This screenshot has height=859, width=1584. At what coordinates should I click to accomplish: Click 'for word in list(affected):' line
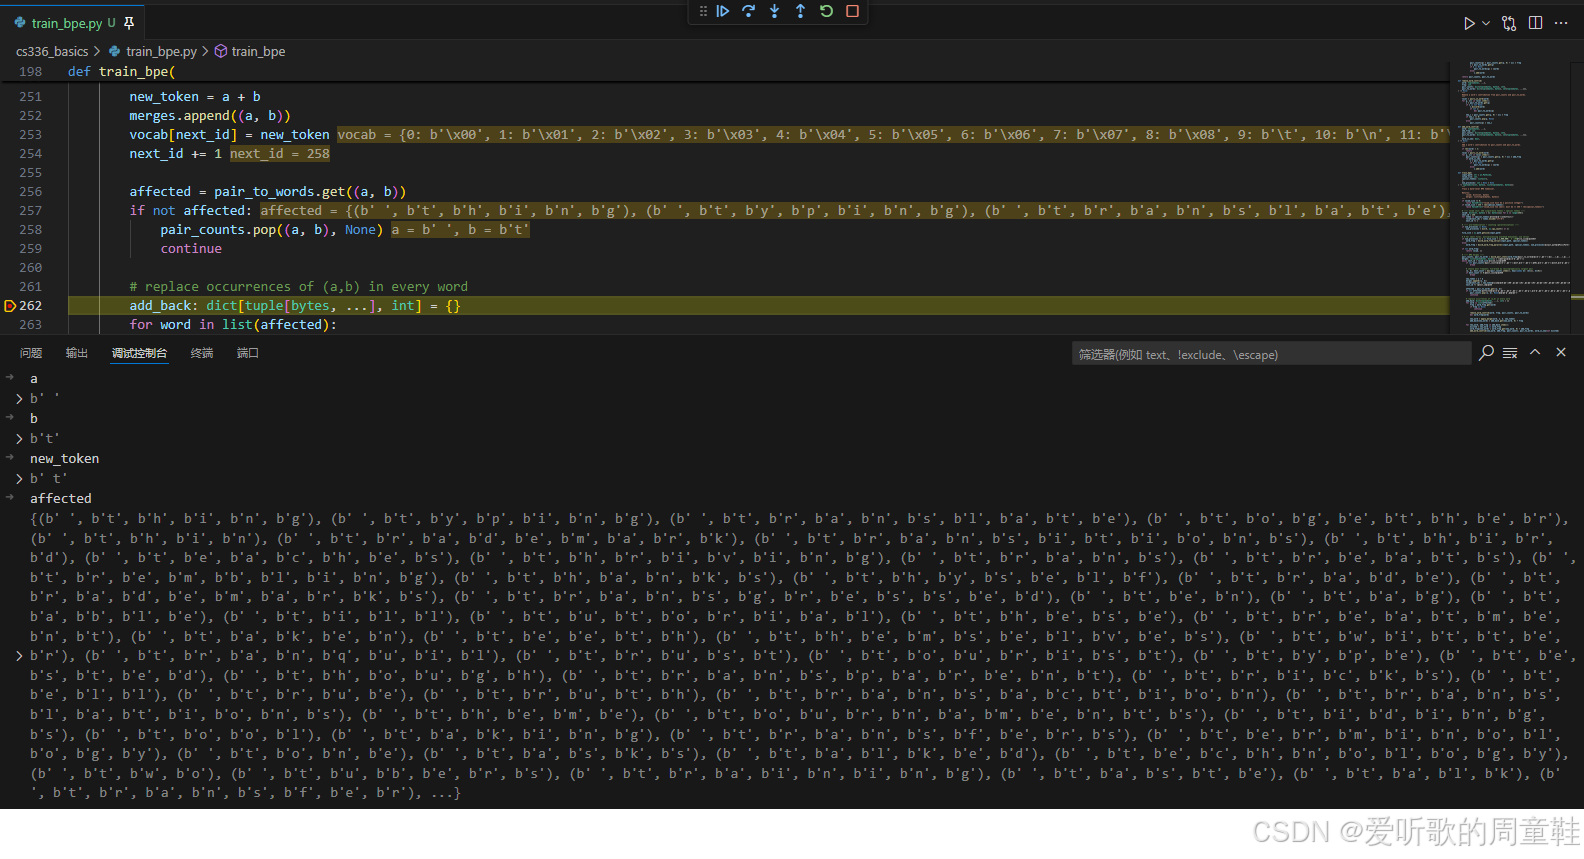(233, 325)
